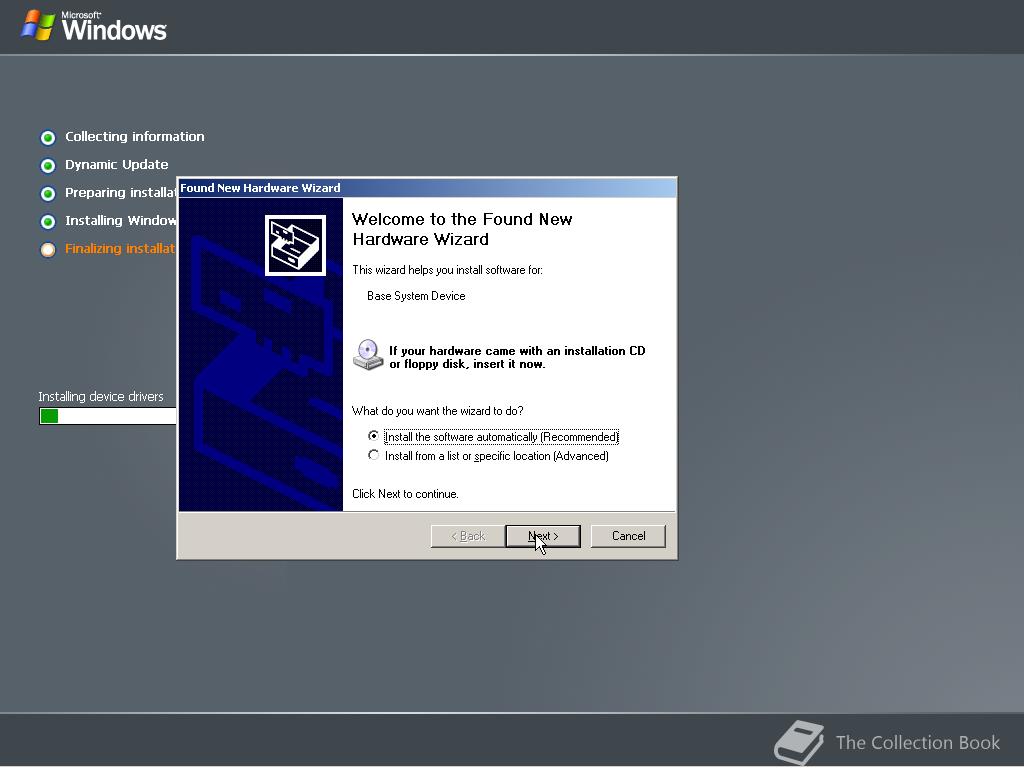
Task: Click the Collecting information step bullet
Action: 48,137
